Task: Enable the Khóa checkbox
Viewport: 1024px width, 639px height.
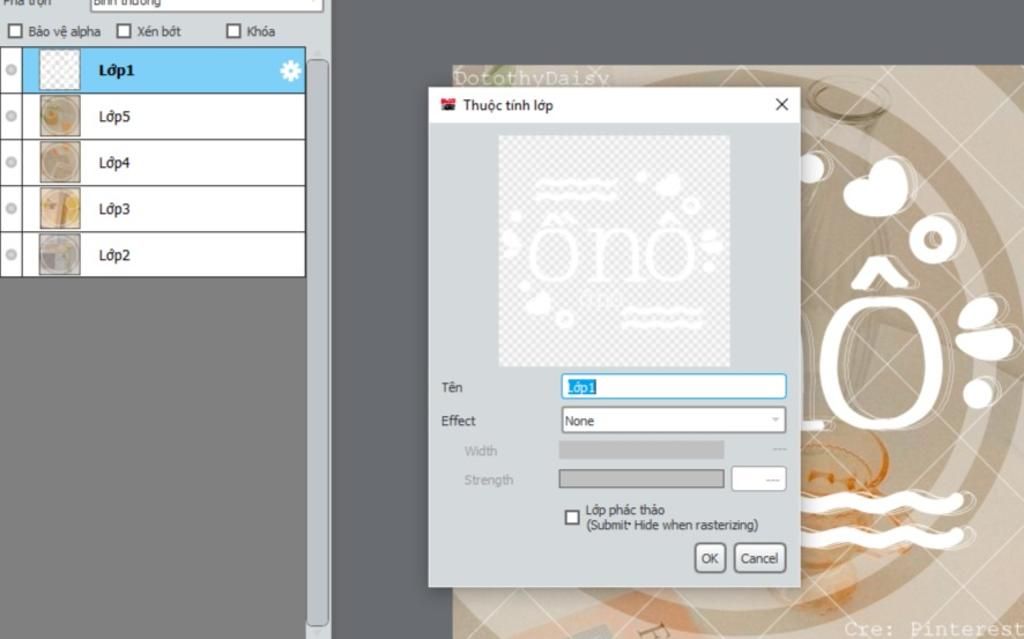Action: [x=233, y=31]
